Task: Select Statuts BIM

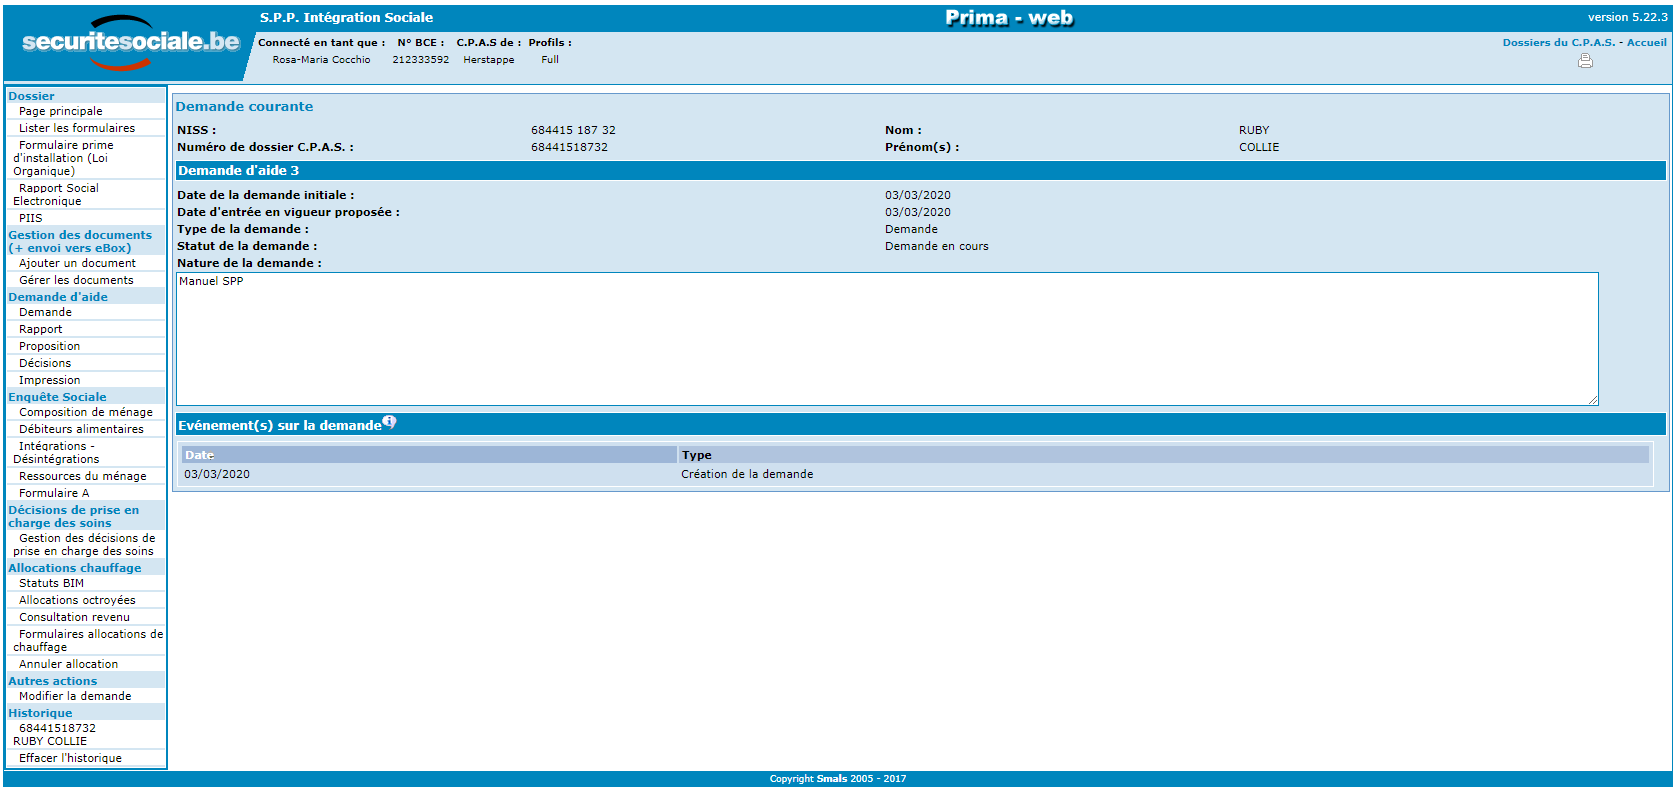Action: pyautogui.click(x=51, y=583)
